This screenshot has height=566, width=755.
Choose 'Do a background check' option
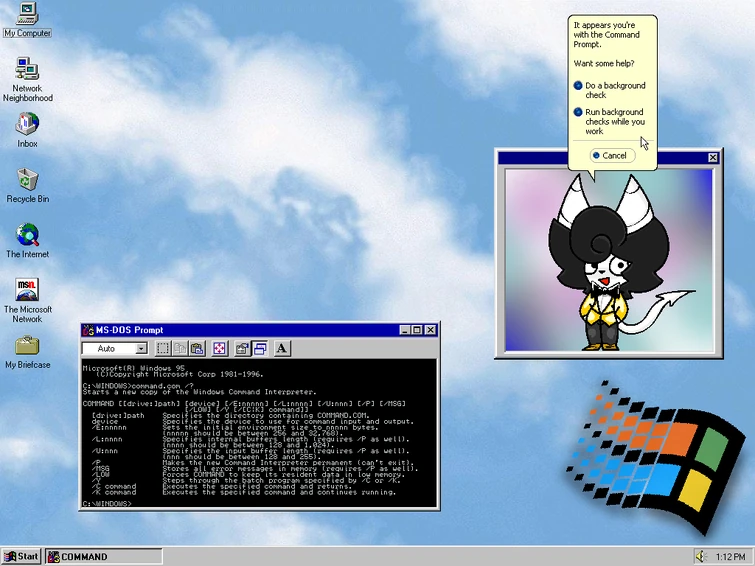610,90
